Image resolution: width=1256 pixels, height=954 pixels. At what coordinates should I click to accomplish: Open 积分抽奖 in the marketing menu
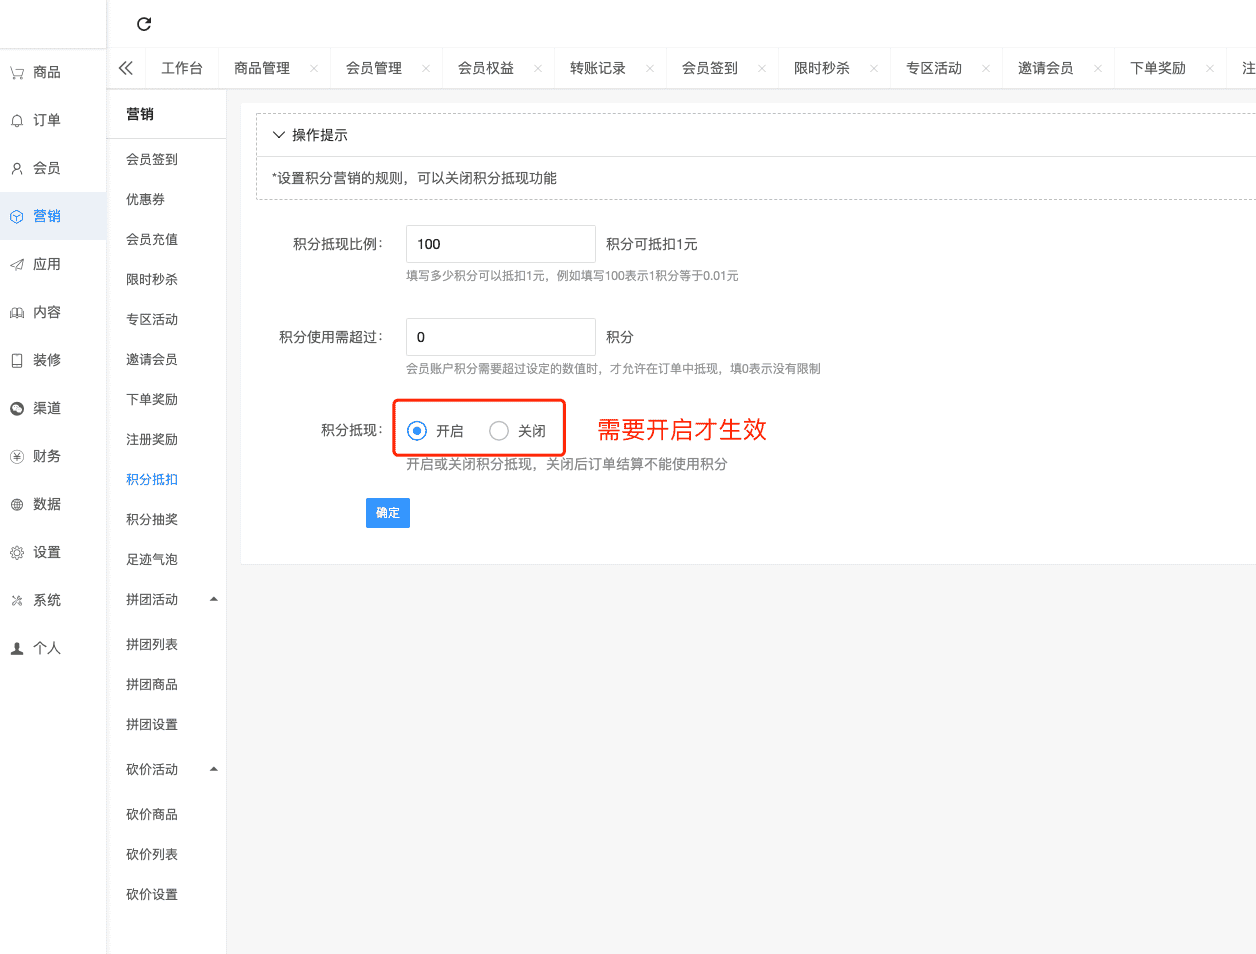152,519
